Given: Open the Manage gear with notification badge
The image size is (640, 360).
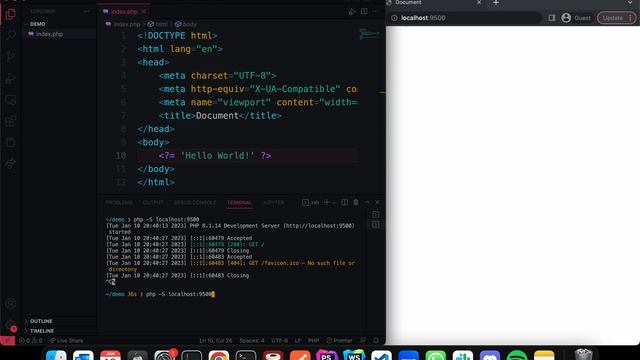Looking at the screenshot, I should point(11,325).
